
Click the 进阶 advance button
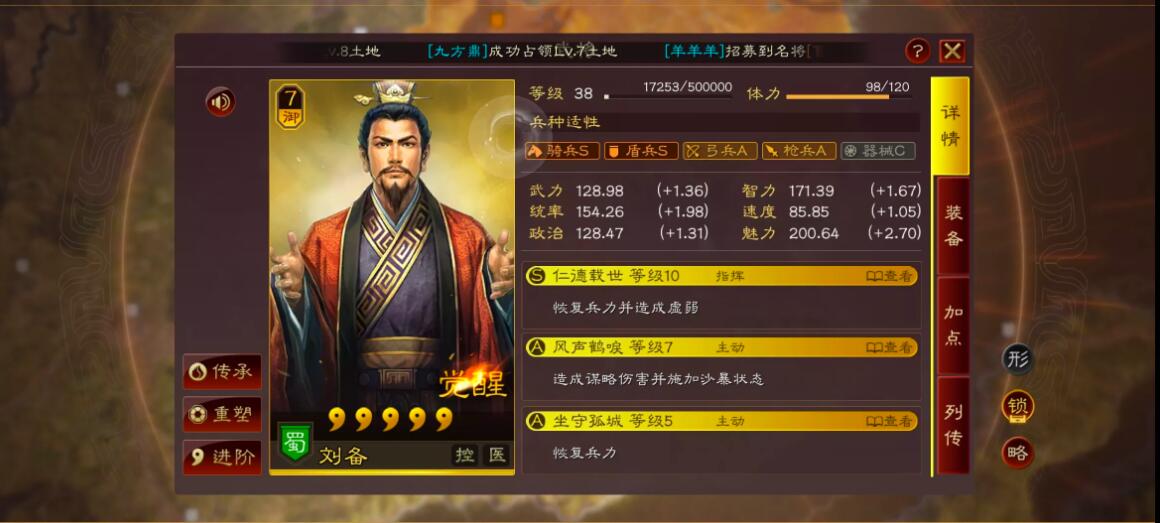222,457
